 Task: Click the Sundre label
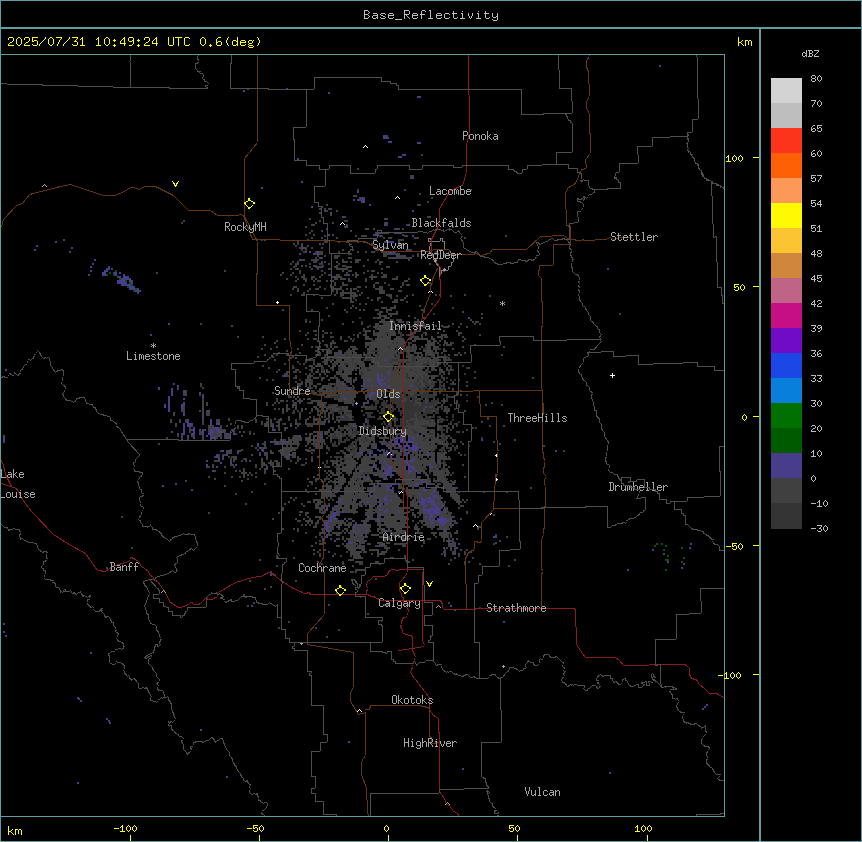coord(292,391)
